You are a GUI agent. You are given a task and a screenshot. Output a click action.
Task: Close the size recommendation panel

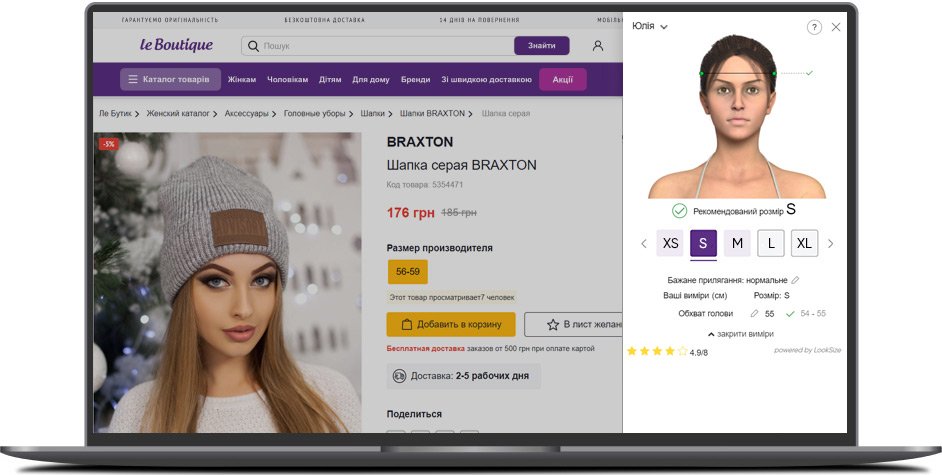(836, 27)
